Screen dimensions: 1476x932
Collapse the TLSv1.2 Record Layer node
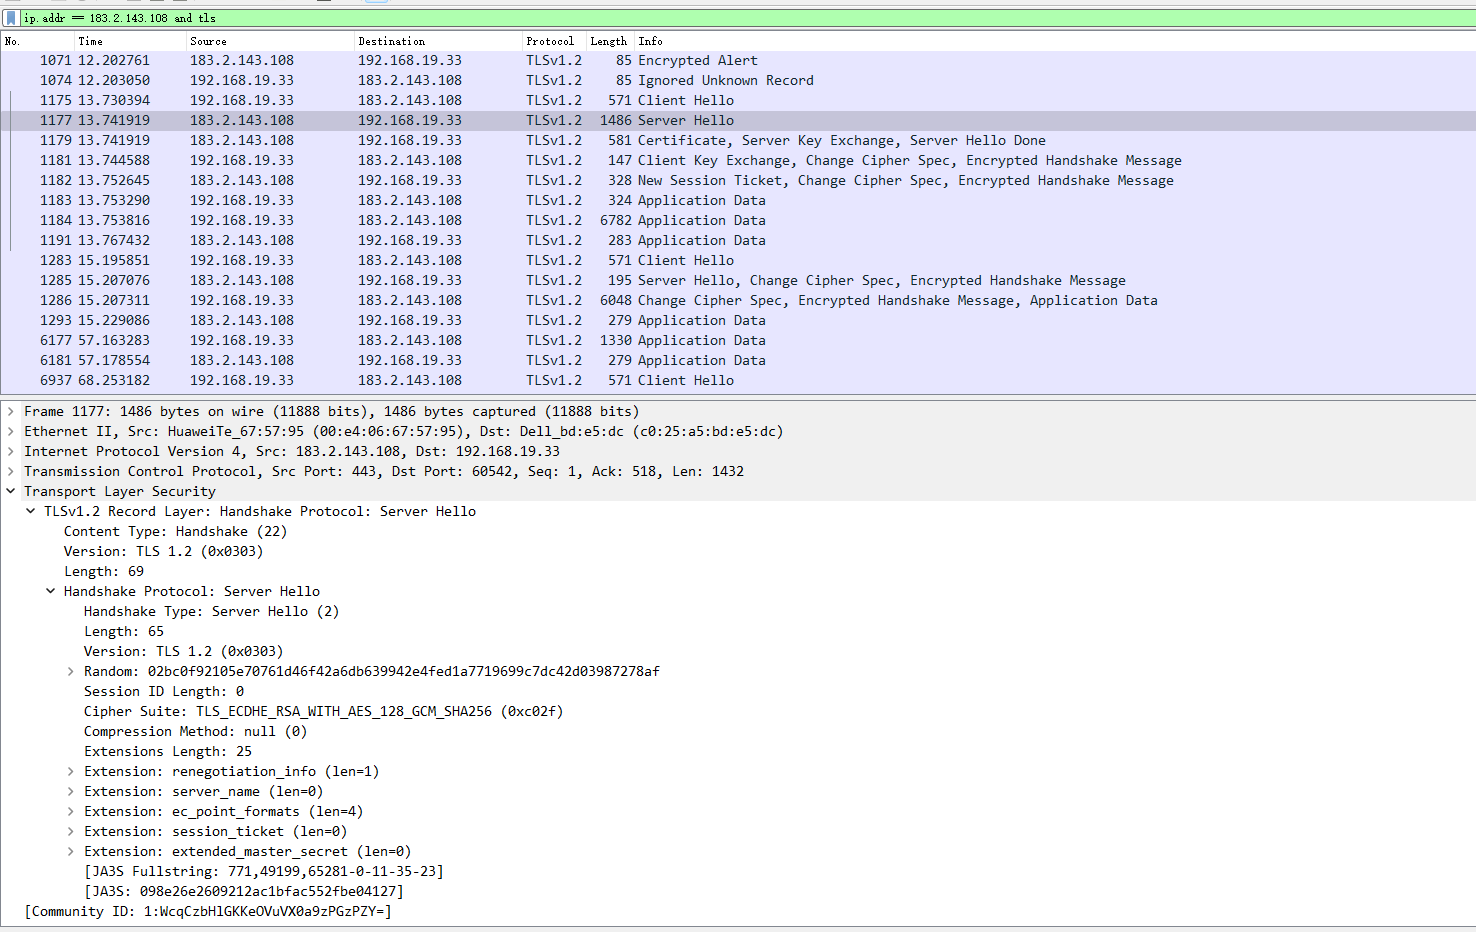pos(31,511)
